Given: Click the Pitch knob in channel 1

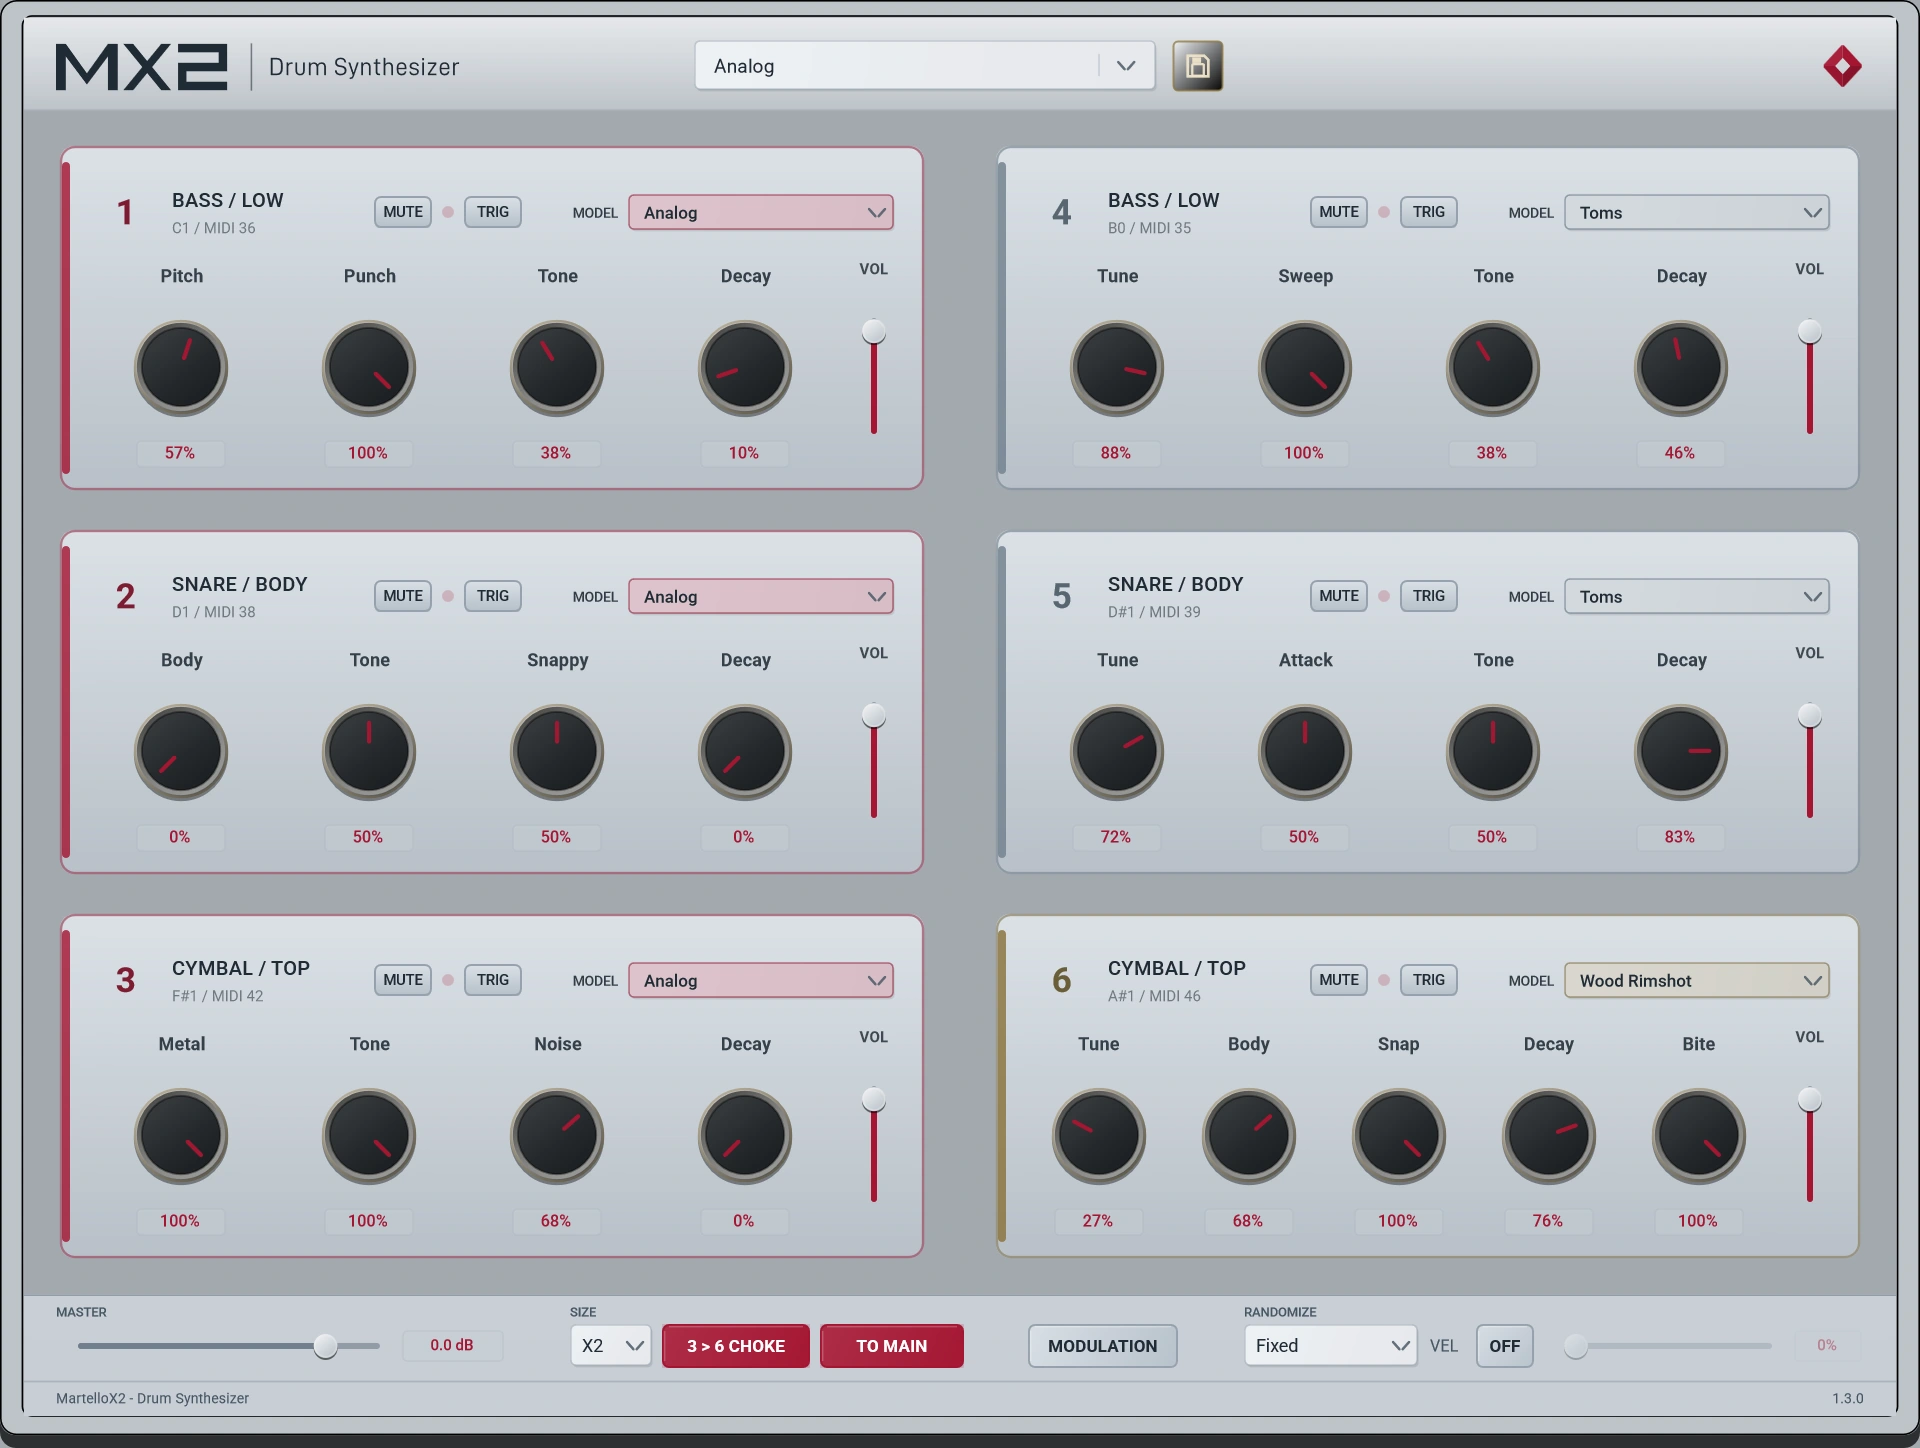Looking at the screenshot, I should [181, 368].
